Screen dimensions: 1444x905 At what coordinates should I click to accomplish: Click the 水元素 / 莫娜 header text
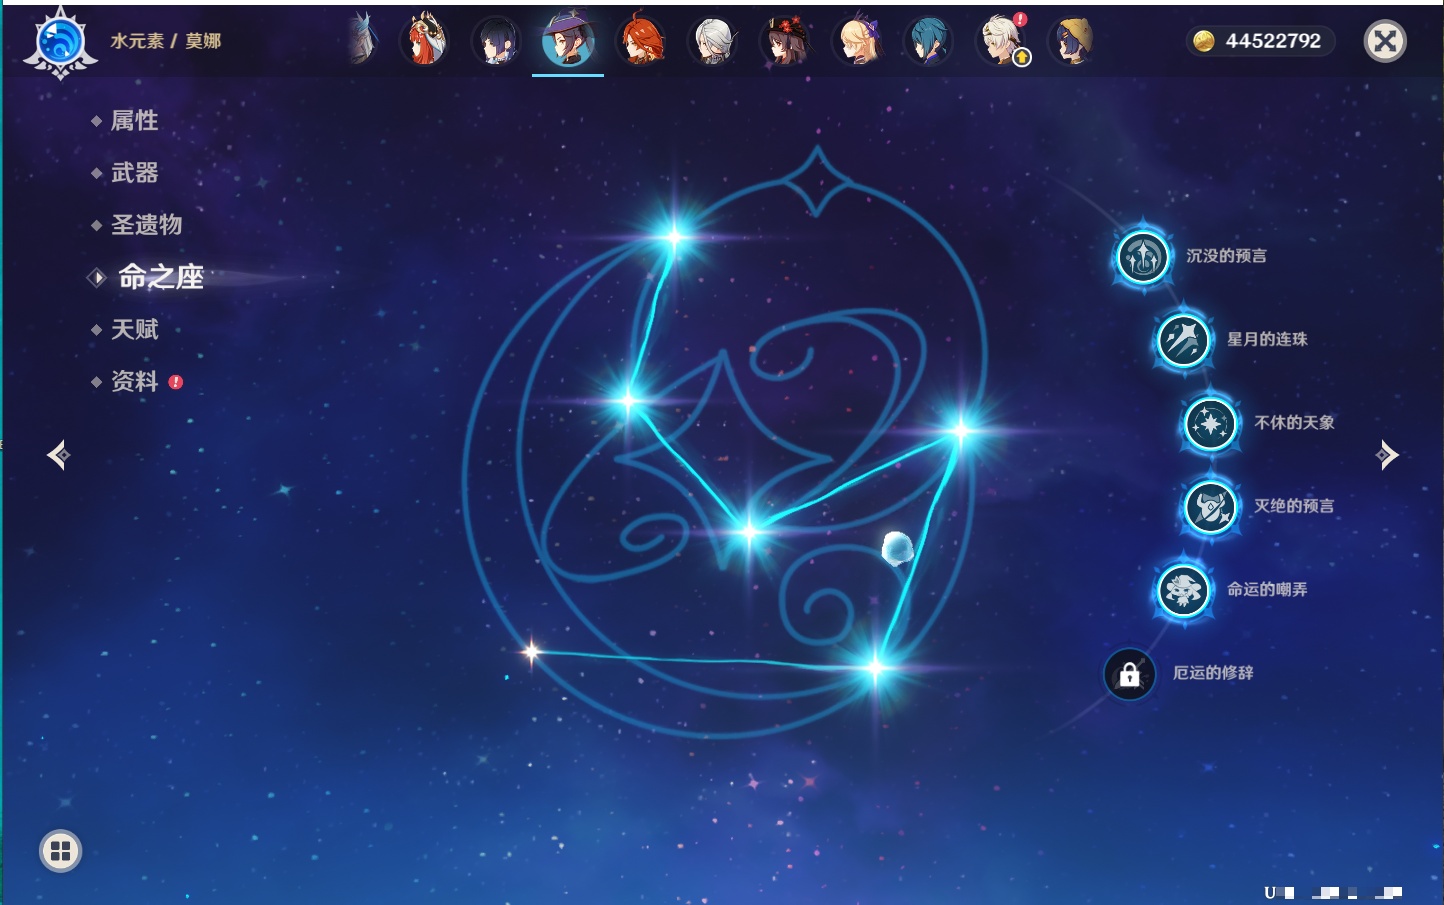point(165,41)
